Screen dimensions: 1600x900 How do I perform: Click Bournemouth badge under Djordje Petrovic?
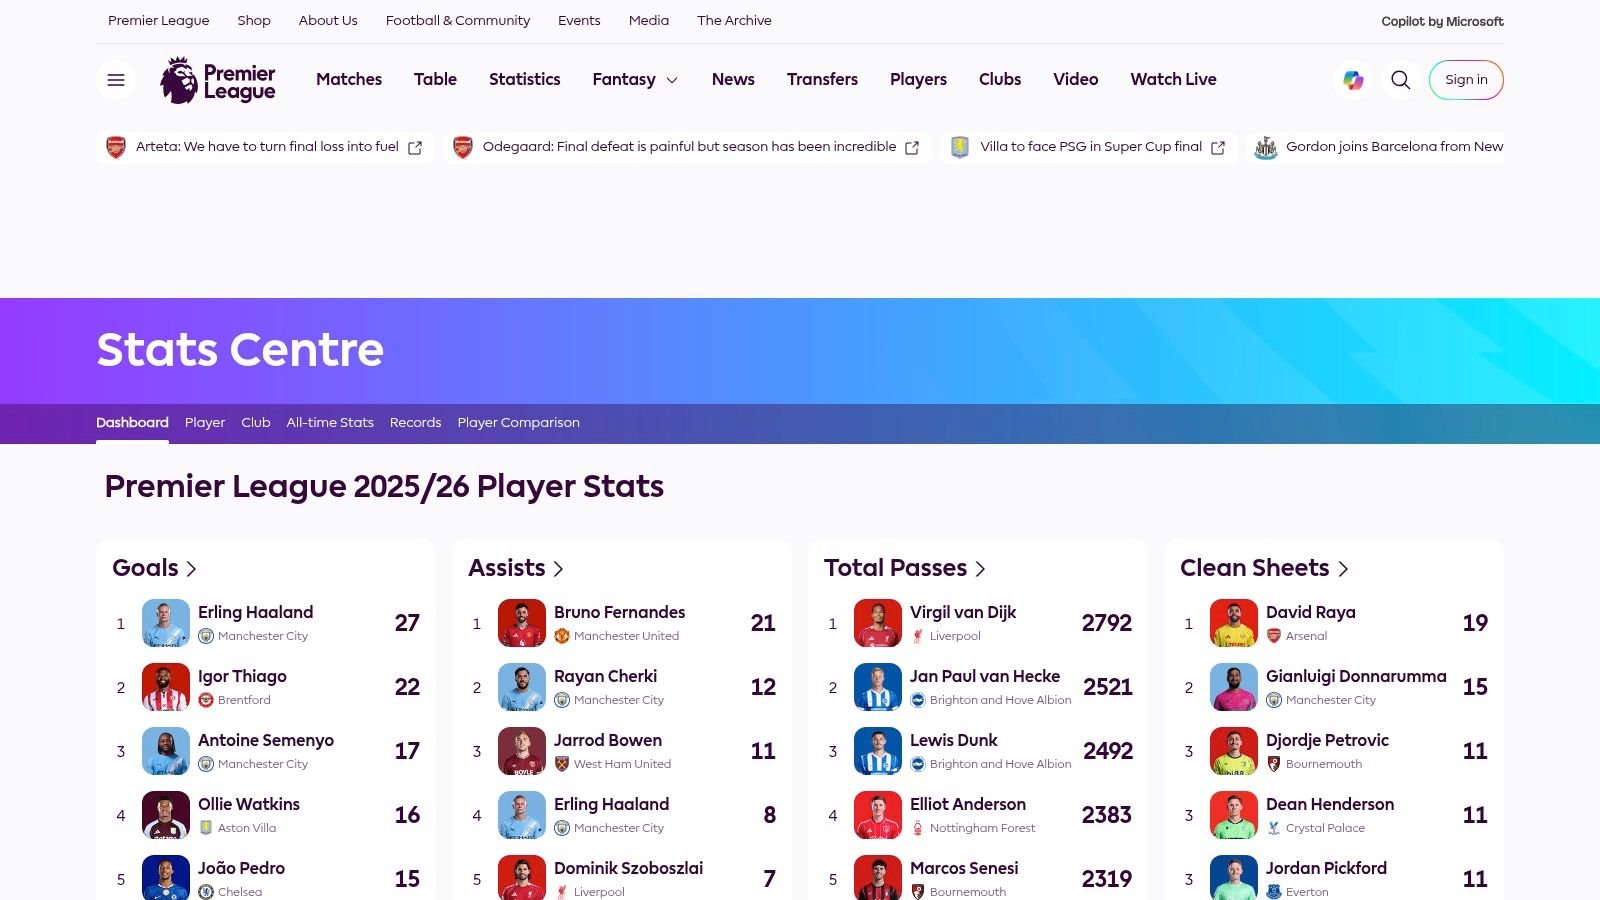tap(1274, 764)
